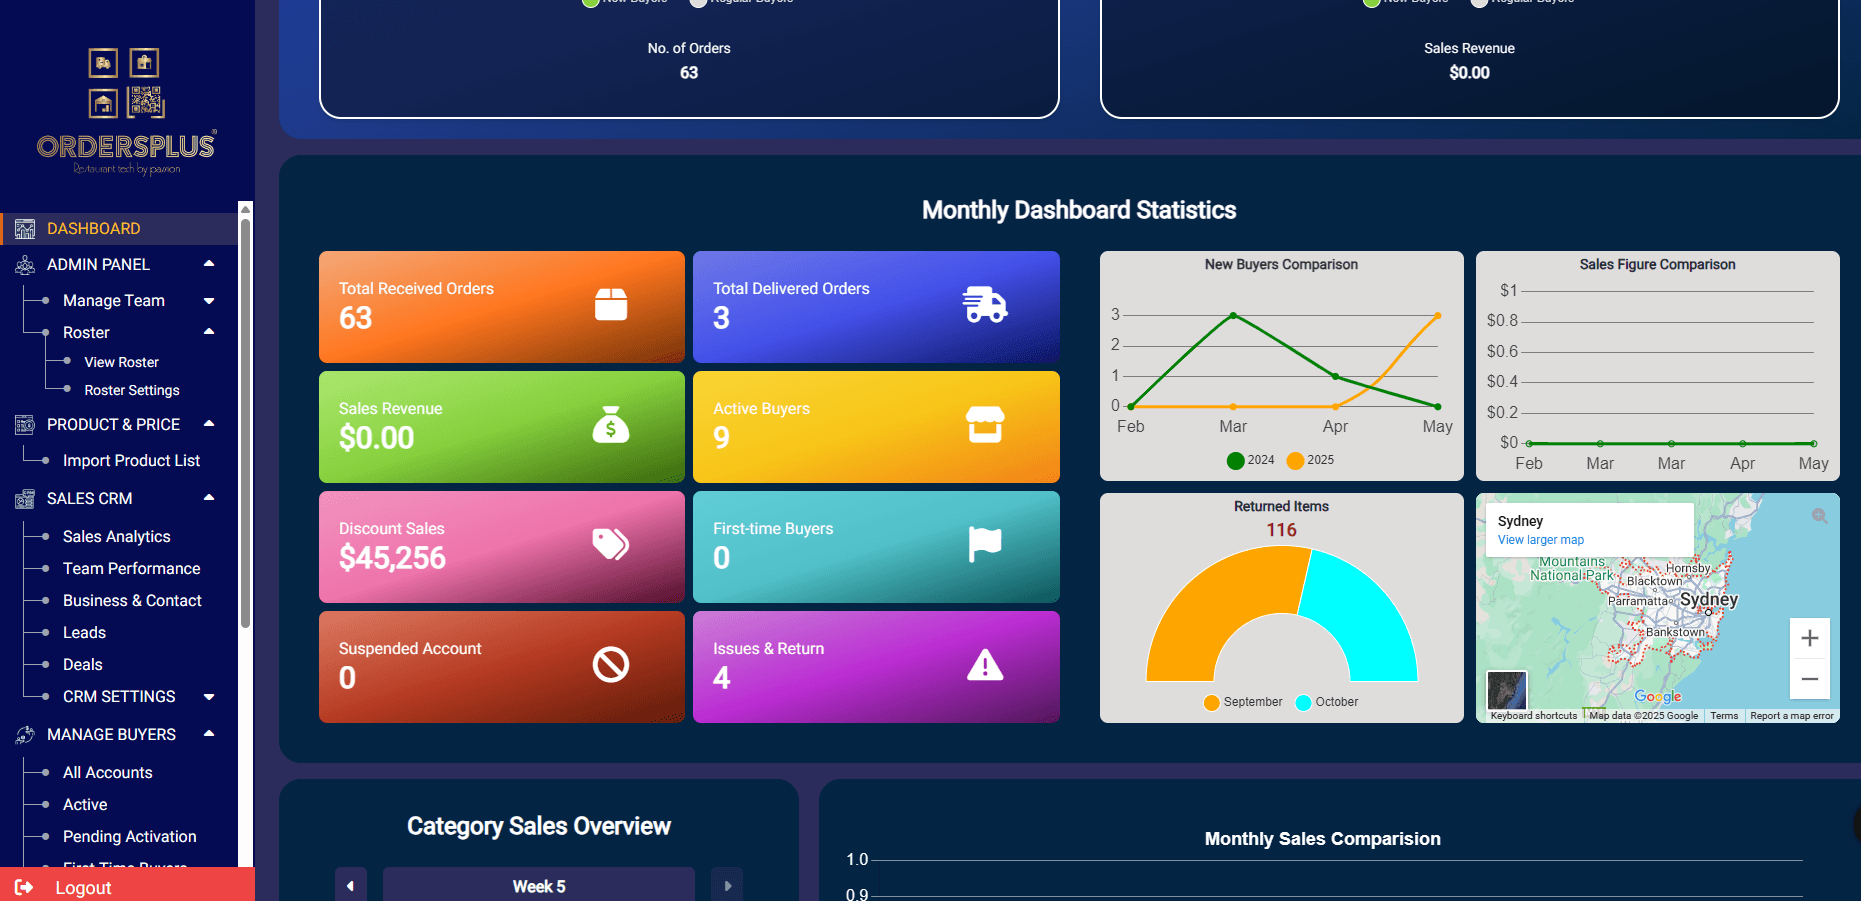Toggle the 2025 series in New Buyers chart

(1310, 460)
